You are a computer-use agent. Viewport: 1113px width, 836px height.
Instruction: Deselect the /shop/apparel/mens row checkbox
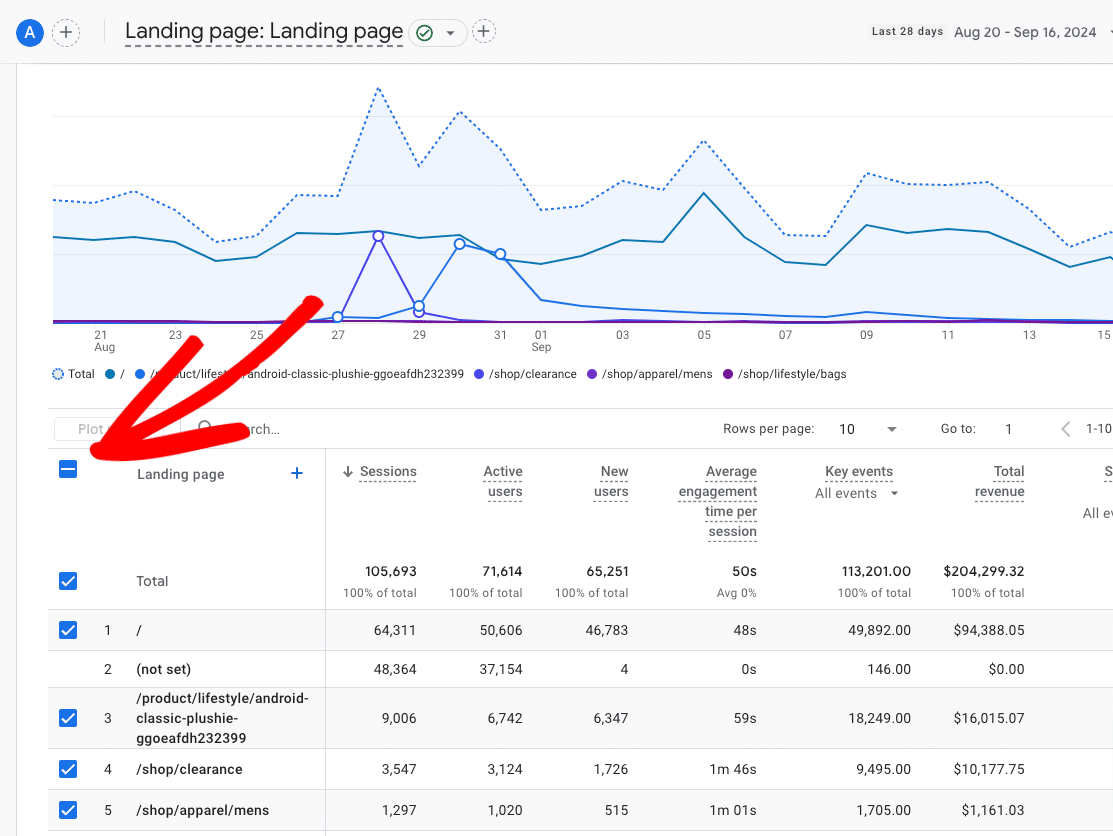[68, 810]
